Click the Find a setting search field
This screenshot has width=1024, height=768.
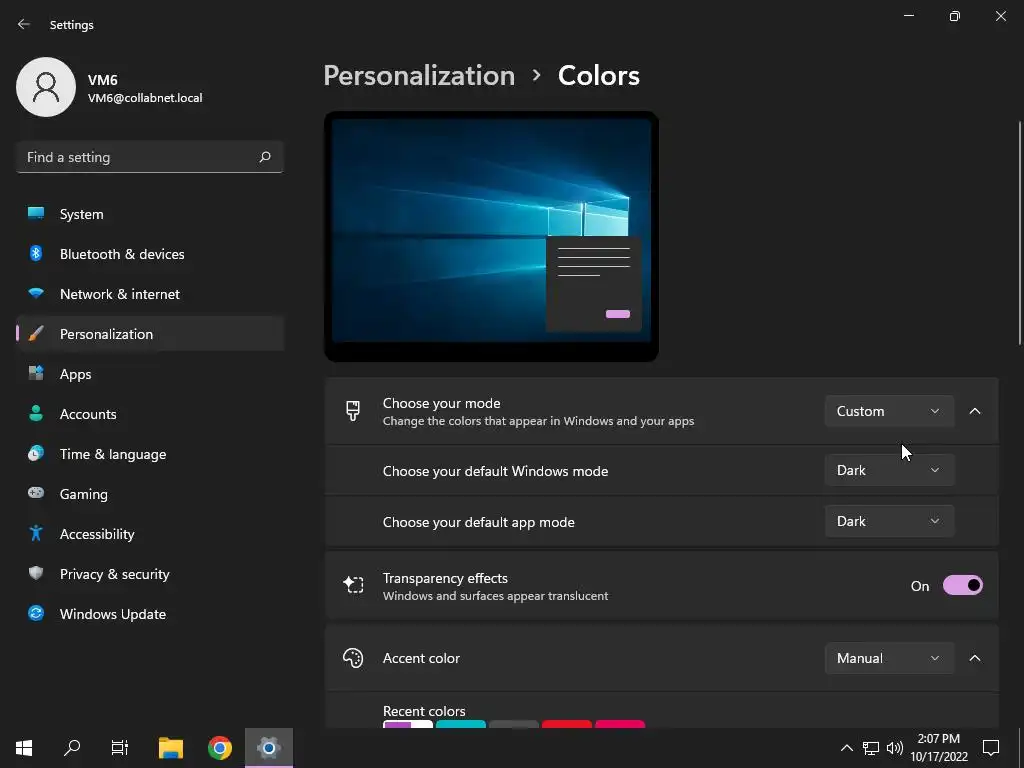(150, 157)
